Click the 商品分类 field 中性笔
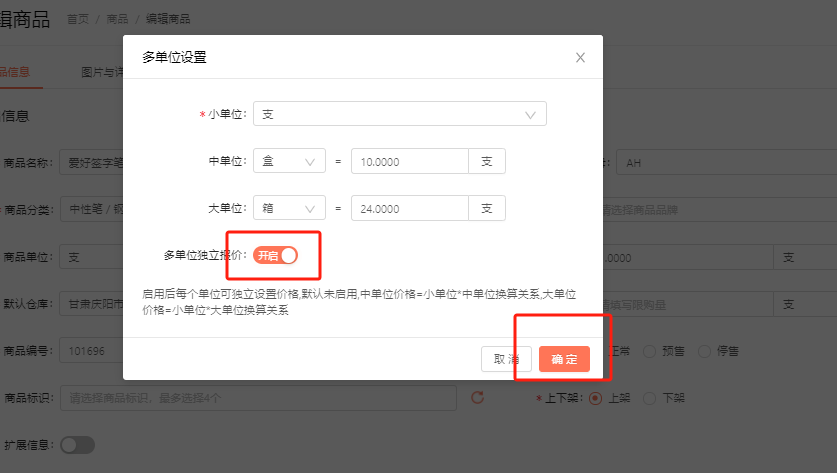This screenshot has height=473, width=837. click(91, 209)
